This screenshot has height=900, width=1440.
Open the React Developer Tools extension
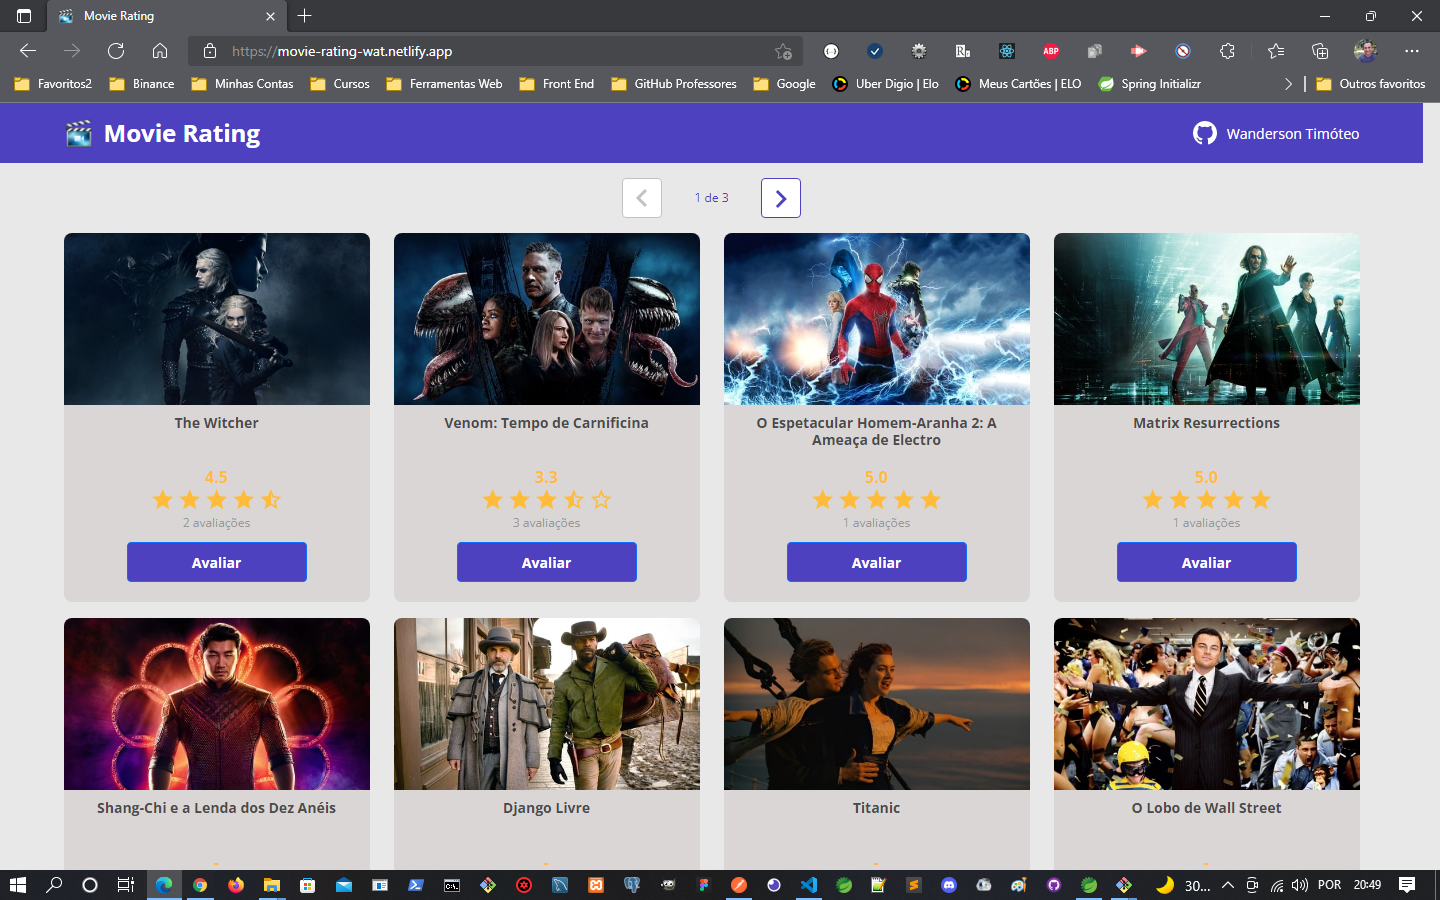(1007, 51)
